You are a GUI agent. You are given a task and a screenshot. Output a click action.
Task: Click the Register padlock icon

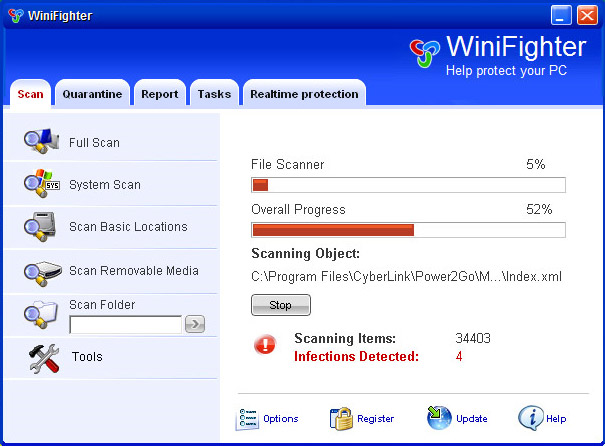(341, 419)
